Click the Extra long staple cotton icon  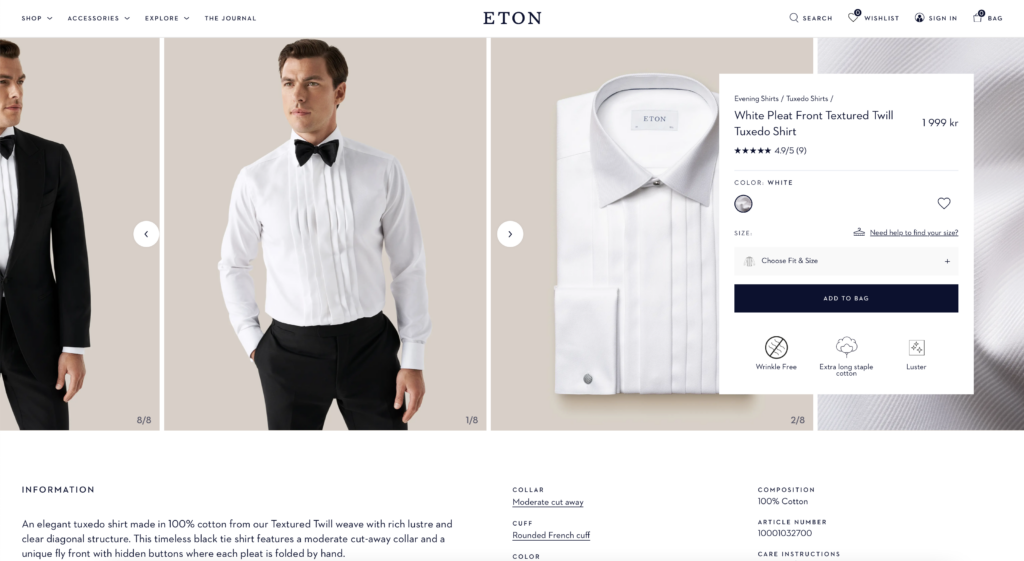click(x=846, y=346)
